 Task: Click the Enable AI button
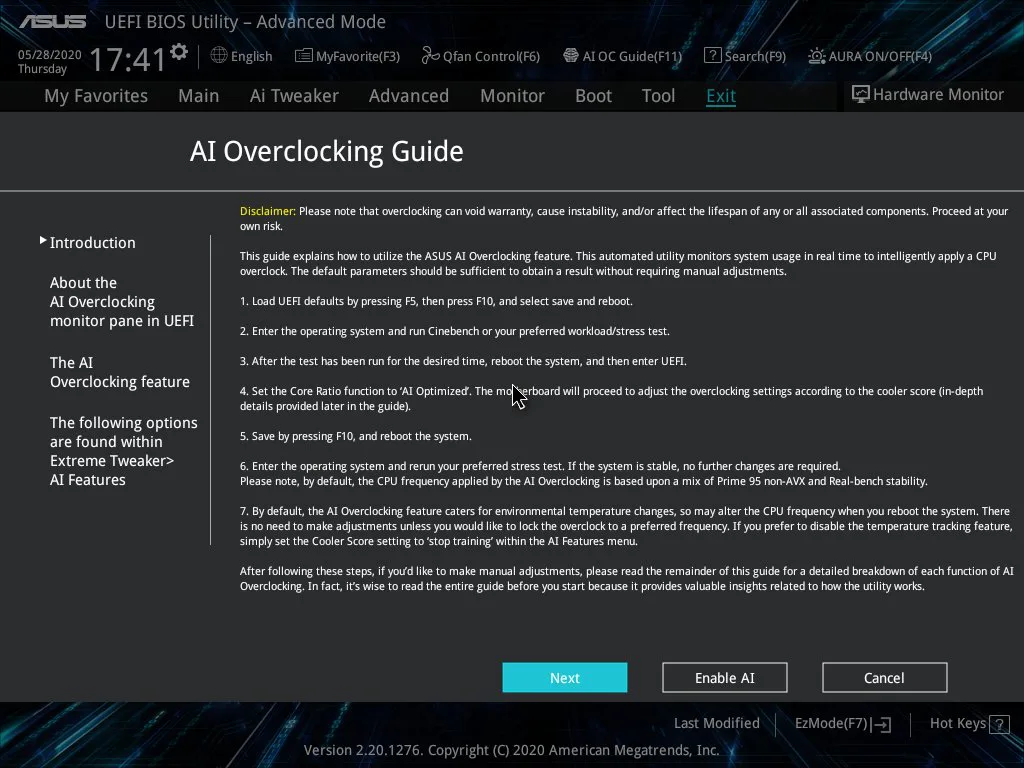pos(724,678)
